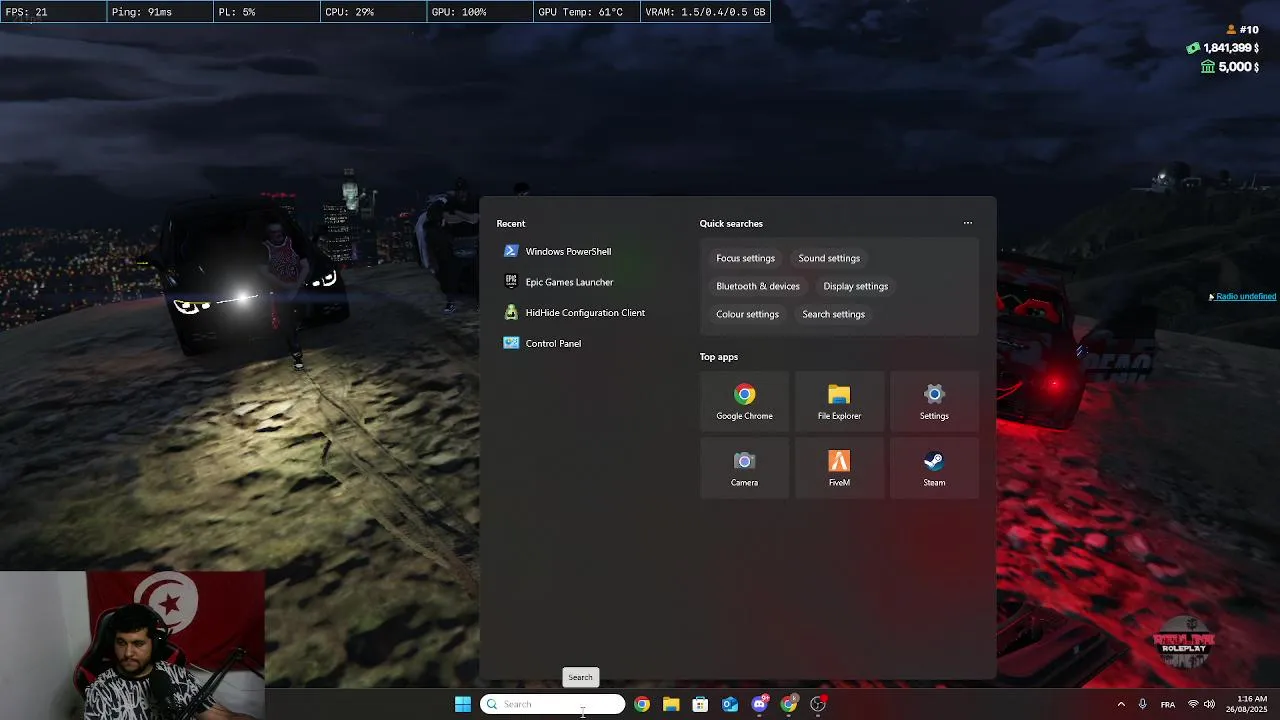Open volume speaker tray icon
This screenshot has height=720, width=1280.
pos(1209,704)
